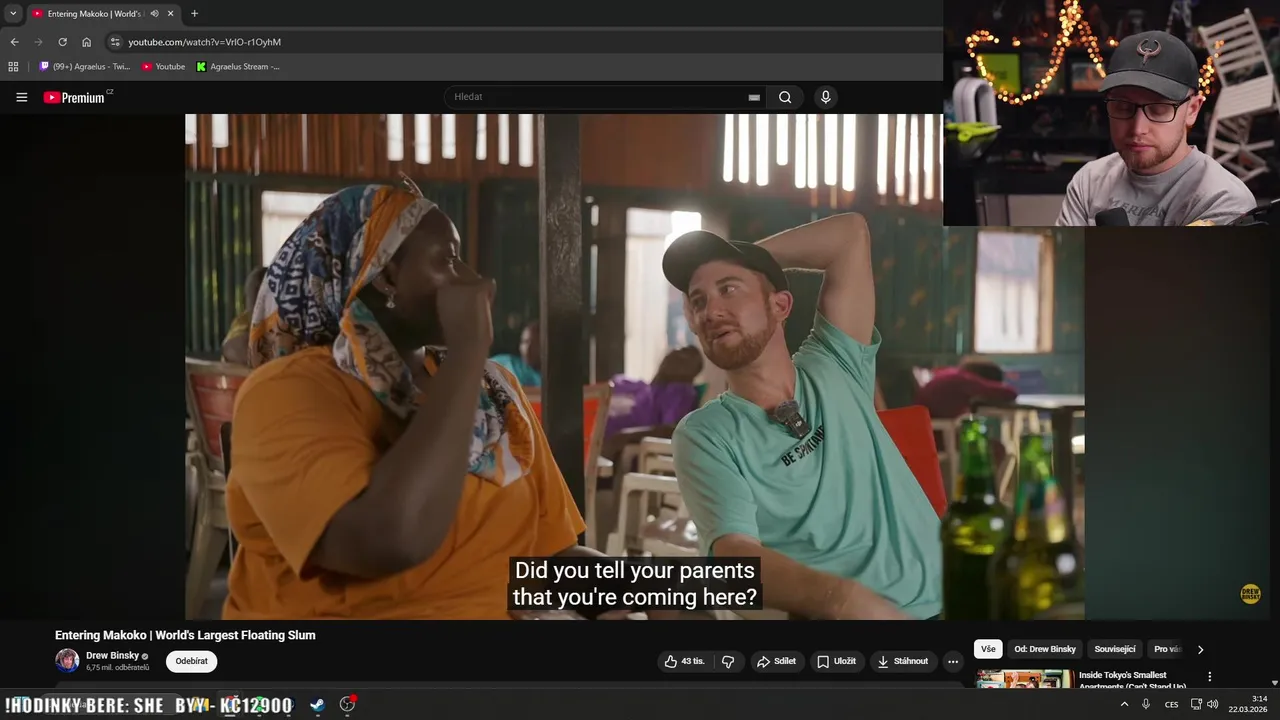Open more actions three-dot menu
The height and width of the screenshot is (720, 1280).
(953, 661)
